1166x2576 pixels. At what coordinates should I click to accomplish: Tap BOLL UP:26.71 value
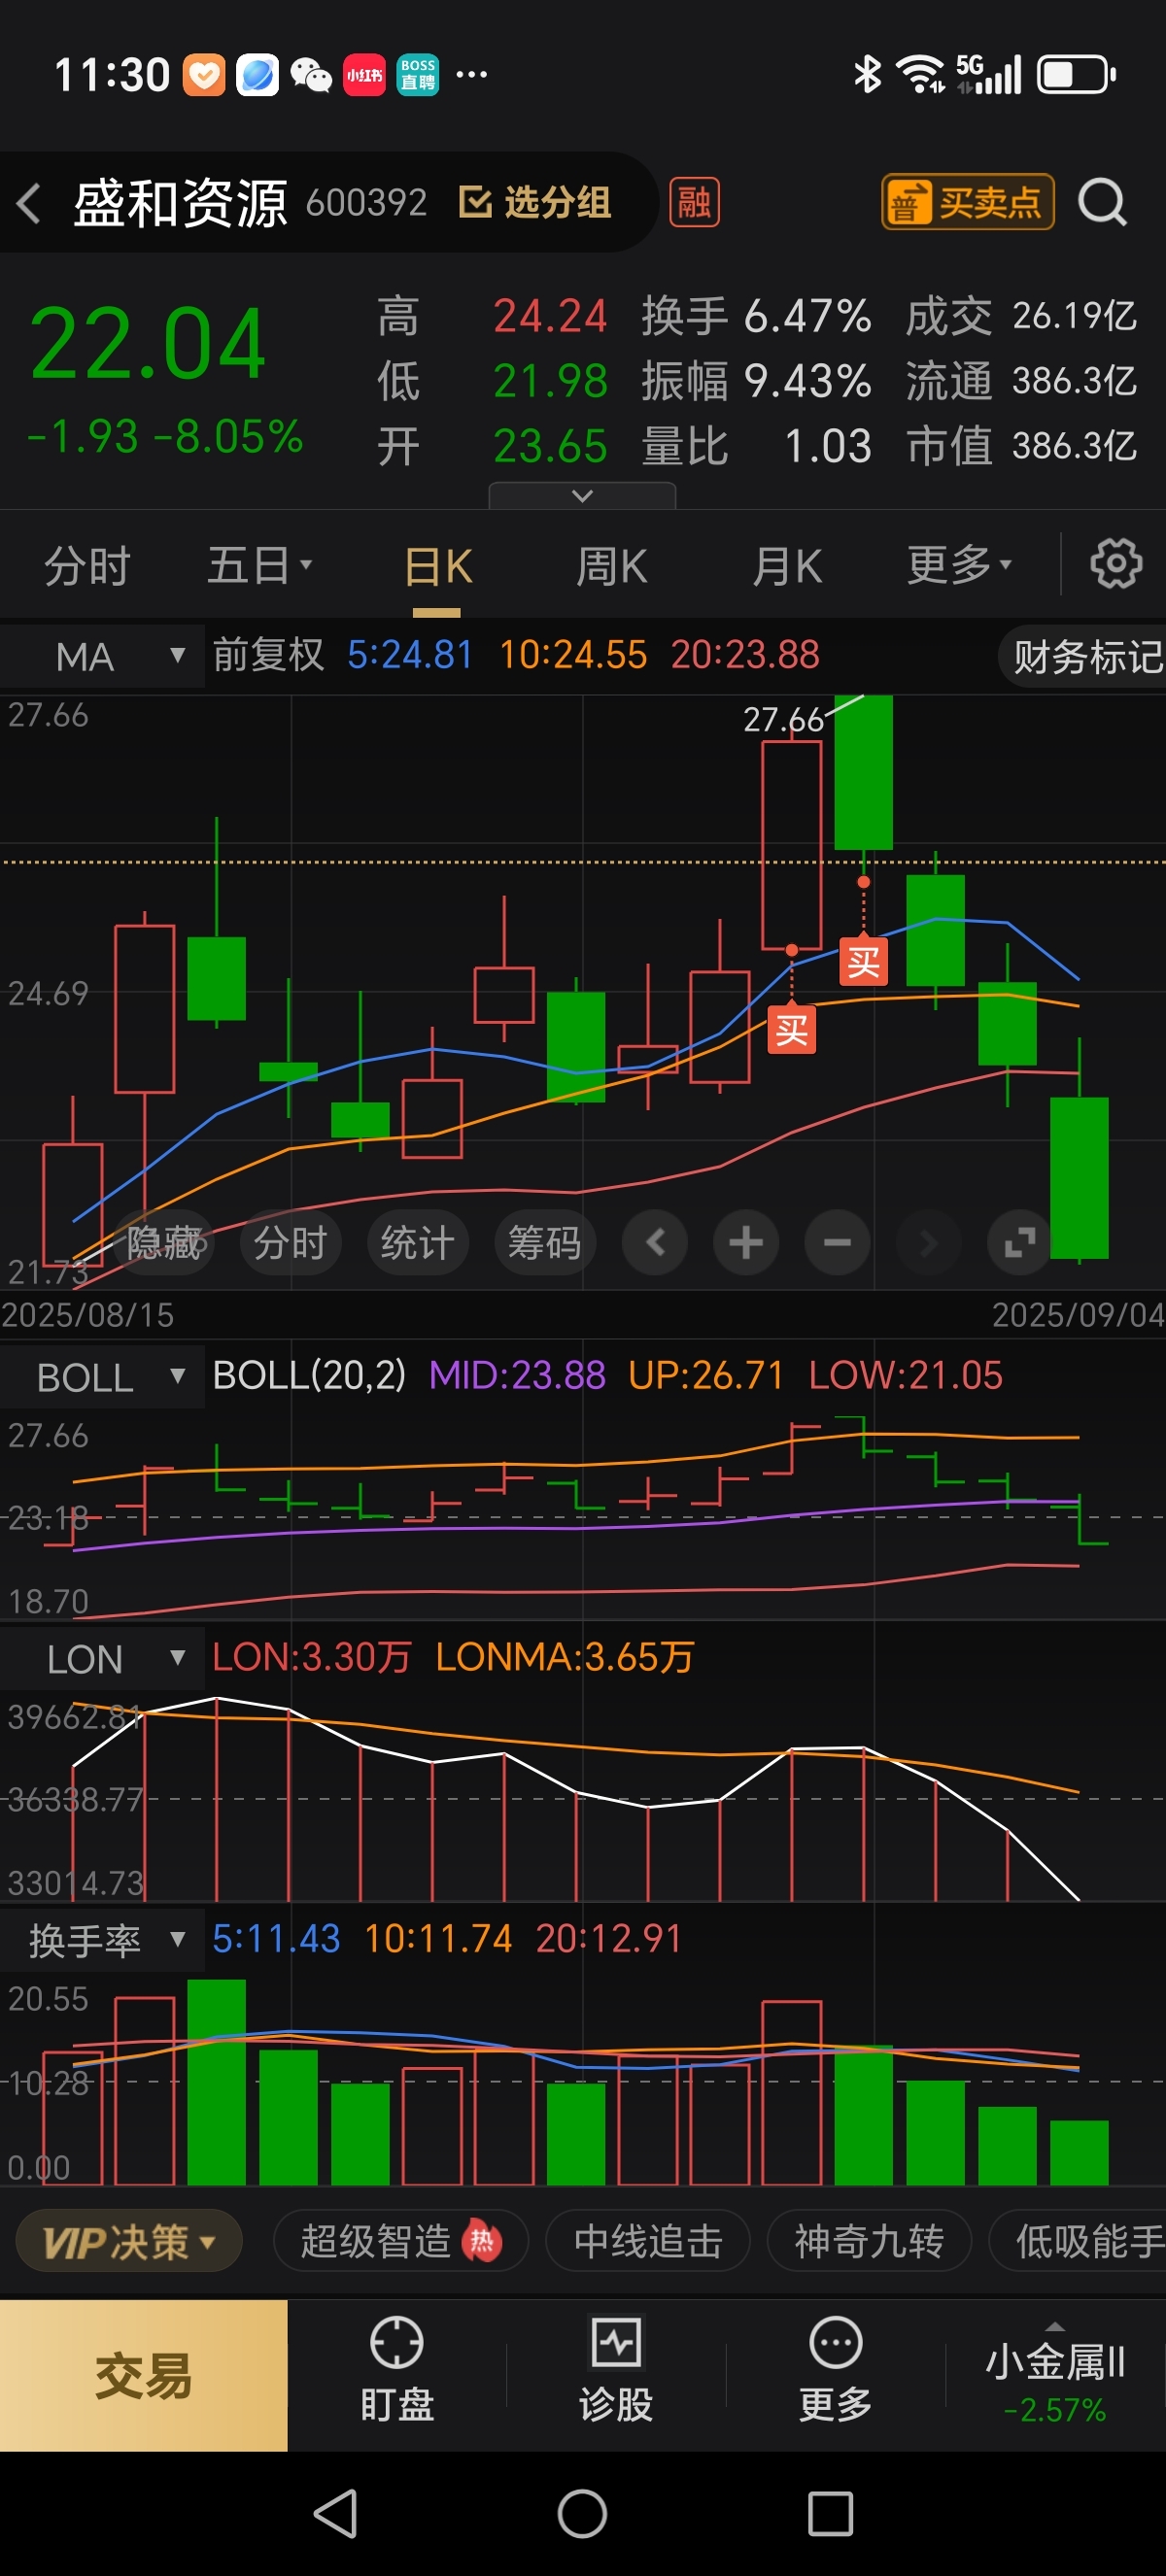click(x=705, y=1375)
